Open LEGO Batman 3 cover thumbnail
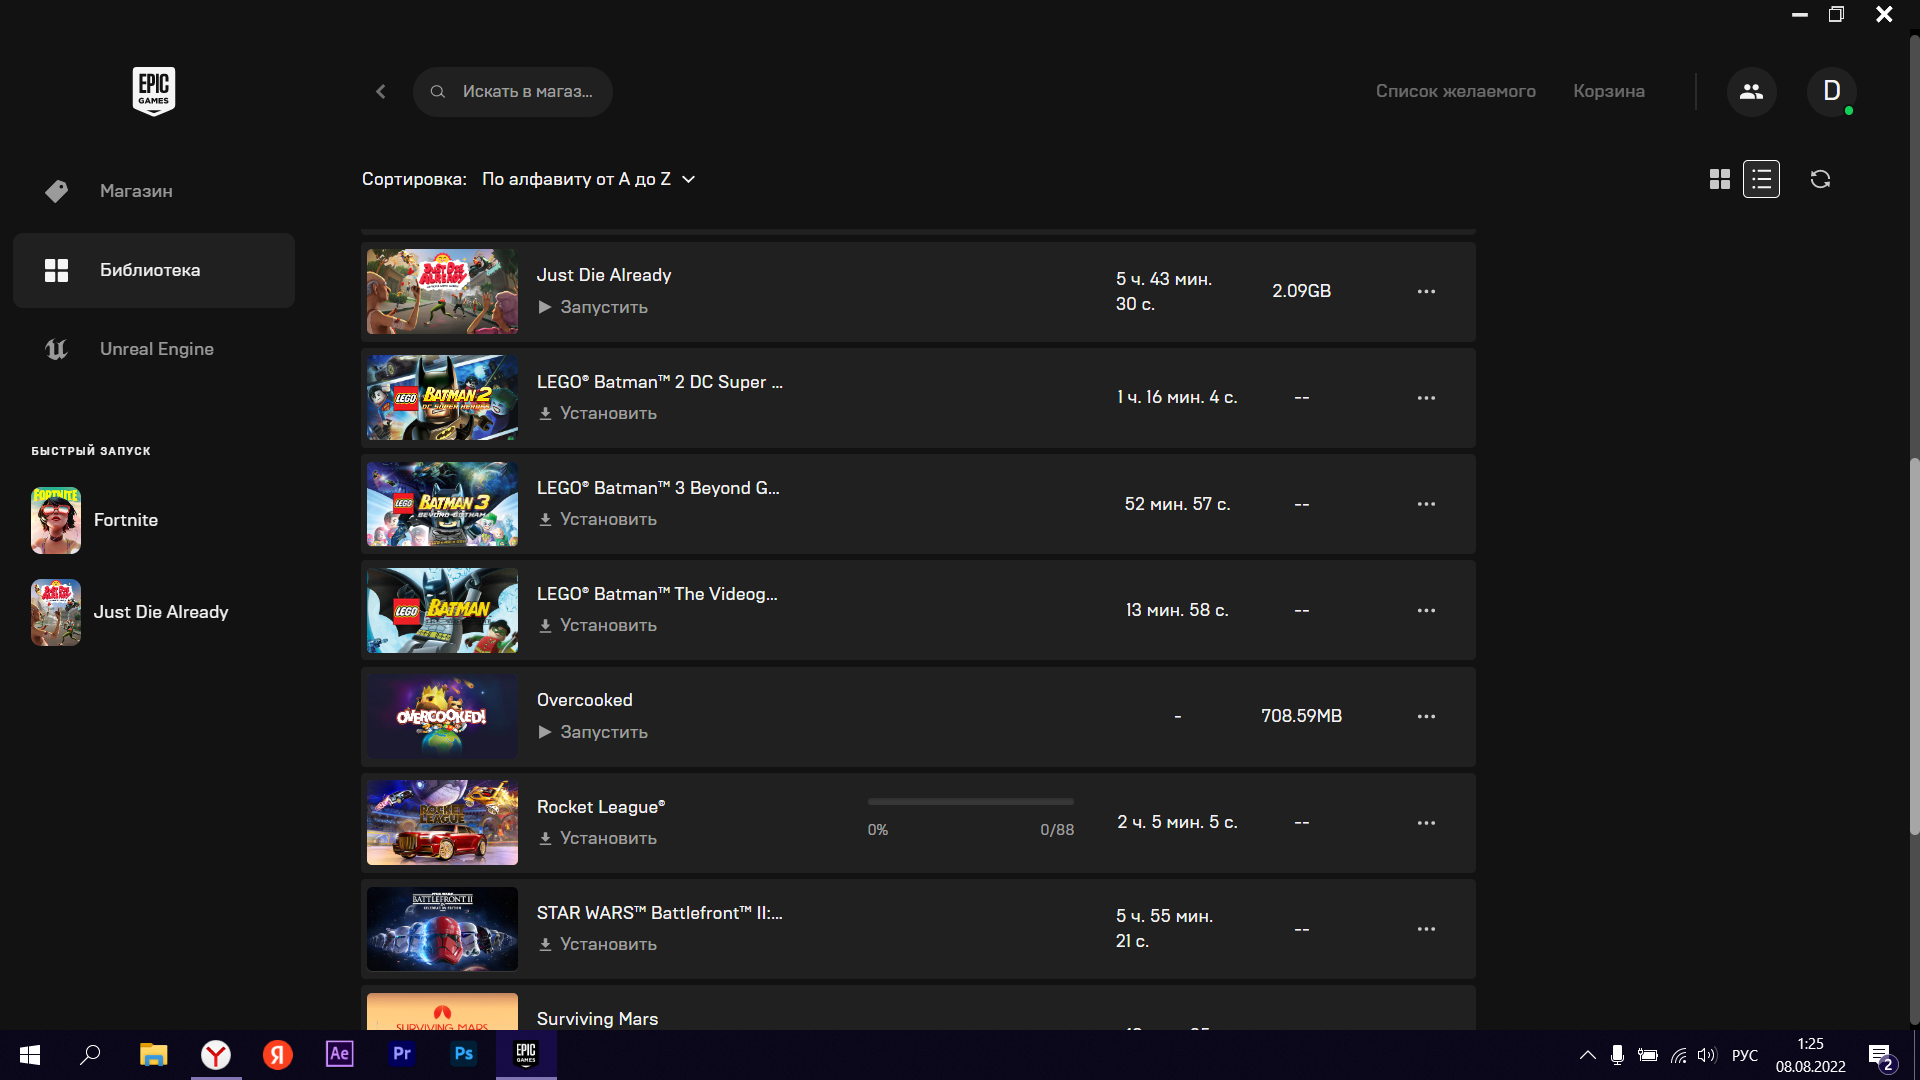Screen dimensions: 1920x1080 tap(442, 504)
